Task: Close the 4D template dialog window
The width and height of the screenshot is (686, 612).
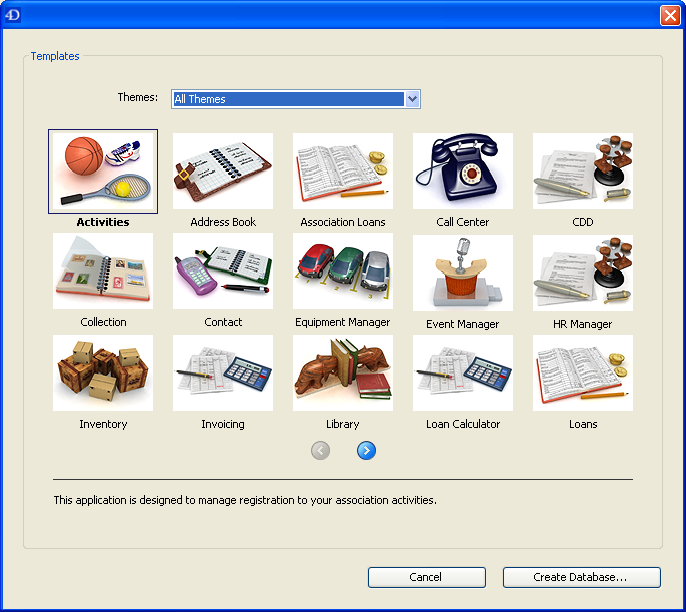Action: 669,15
